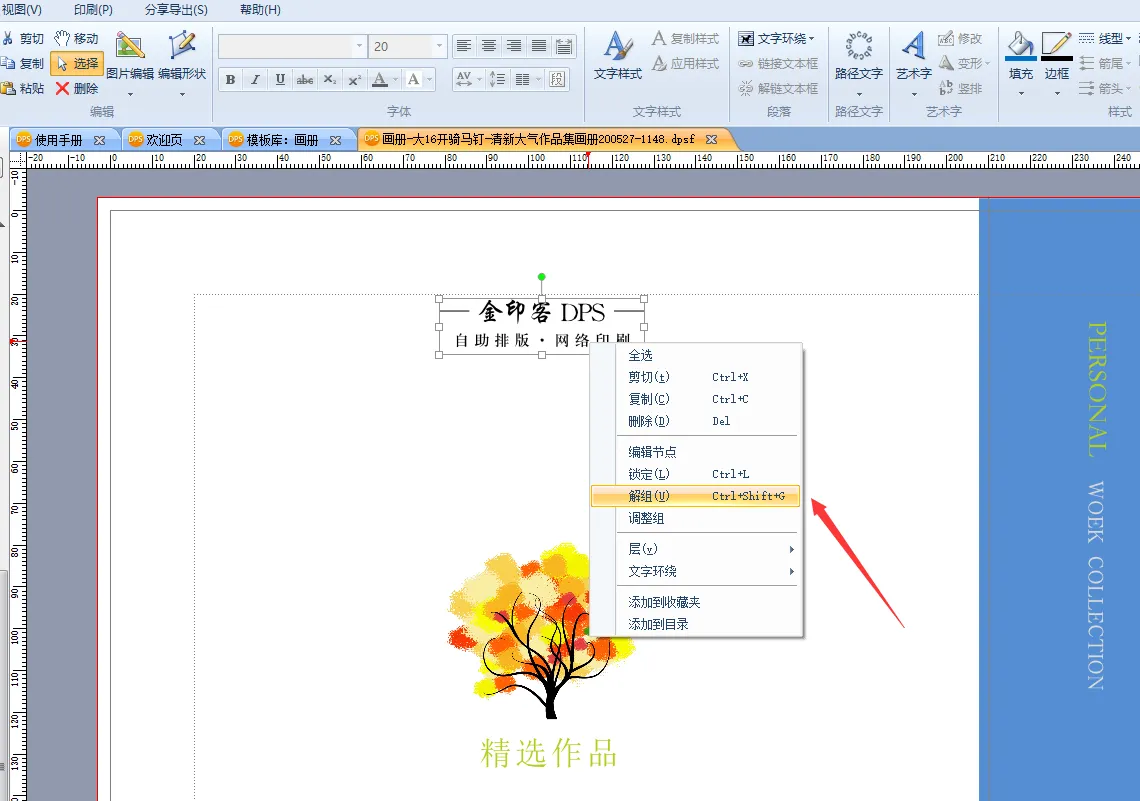Center align the text
This screenshot has height=801, width=1140.
(x=489, y=47)
